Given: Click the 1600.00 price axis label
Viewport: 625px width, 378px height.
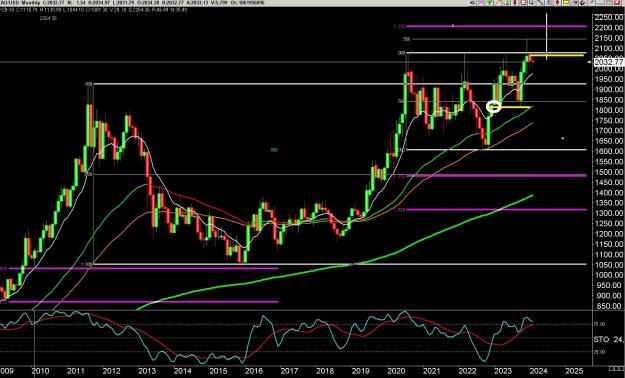Looking at the screenshot, I should tap(609, 151).
